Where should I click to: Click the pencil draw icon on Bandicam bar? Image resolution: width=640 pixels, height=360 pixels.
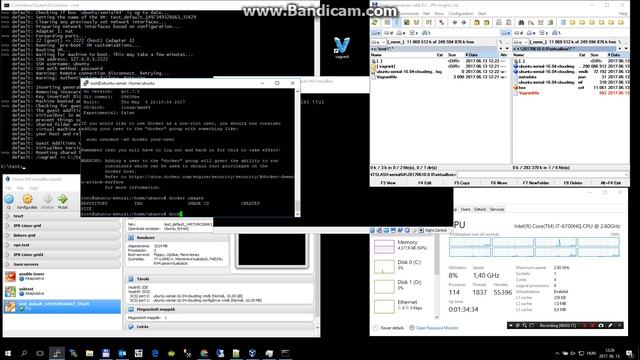pos(610,325)
